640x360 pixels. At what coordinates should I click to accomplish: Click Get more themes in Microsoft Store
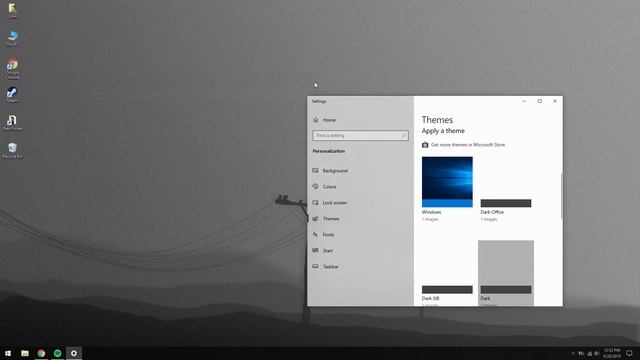pyautogui.click(x=468, y=145)
